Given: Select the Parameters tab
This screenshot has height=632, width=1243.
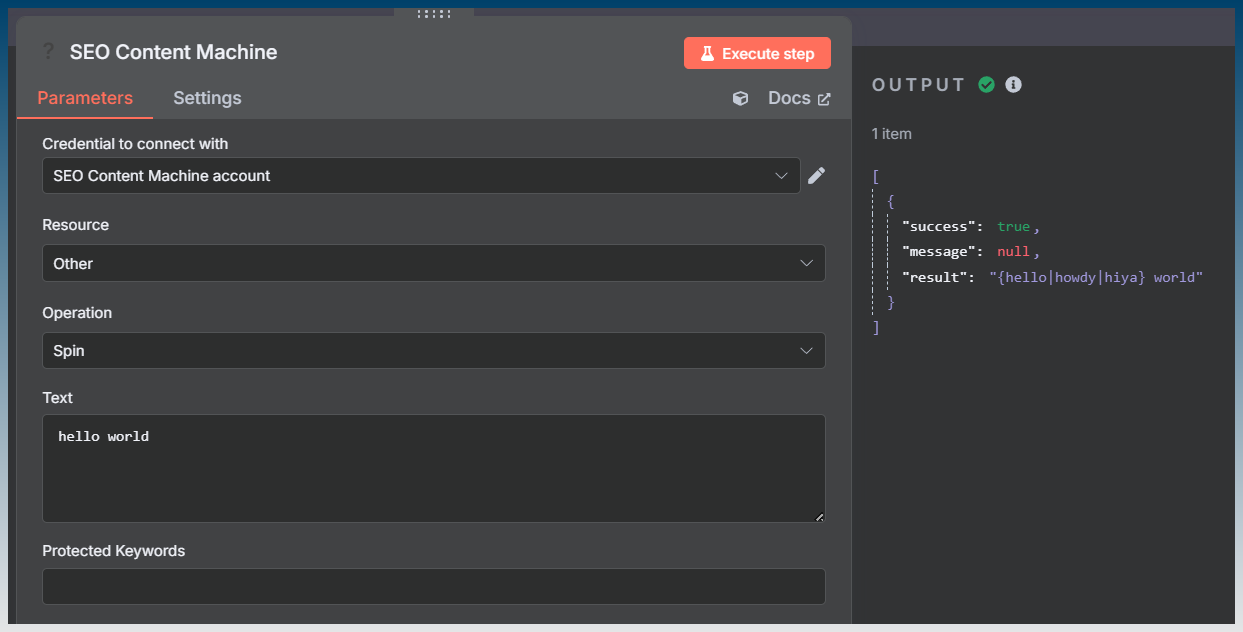Looking at the screenshot, I should click(85, 98).
